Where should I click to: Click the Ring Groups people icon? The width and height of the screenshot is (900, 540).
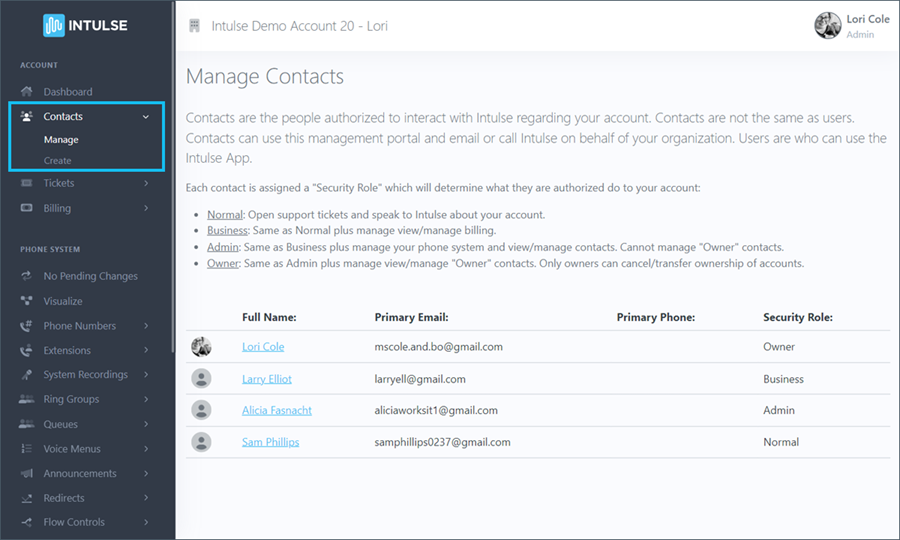(x=26, y=399)
